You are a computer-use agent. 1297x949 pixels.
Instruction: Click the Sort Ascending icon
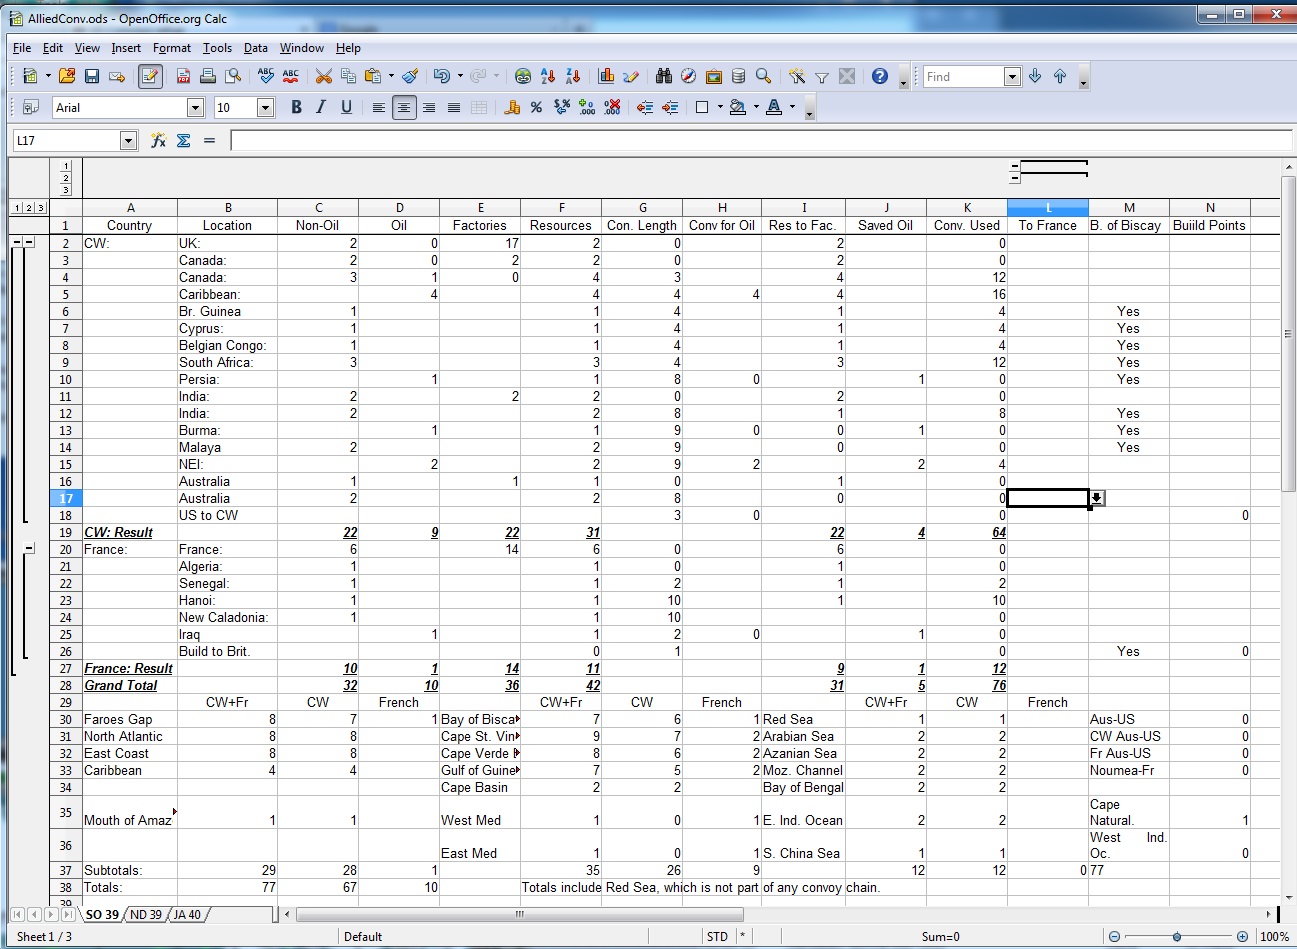coord(548,76)
